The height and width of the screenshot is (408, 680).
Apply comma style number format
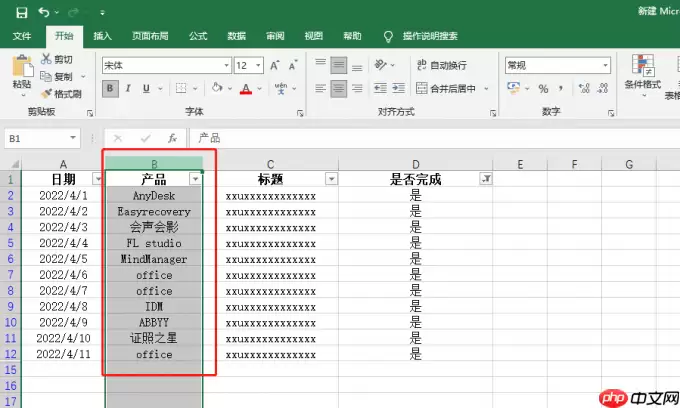tap(561, 89)
